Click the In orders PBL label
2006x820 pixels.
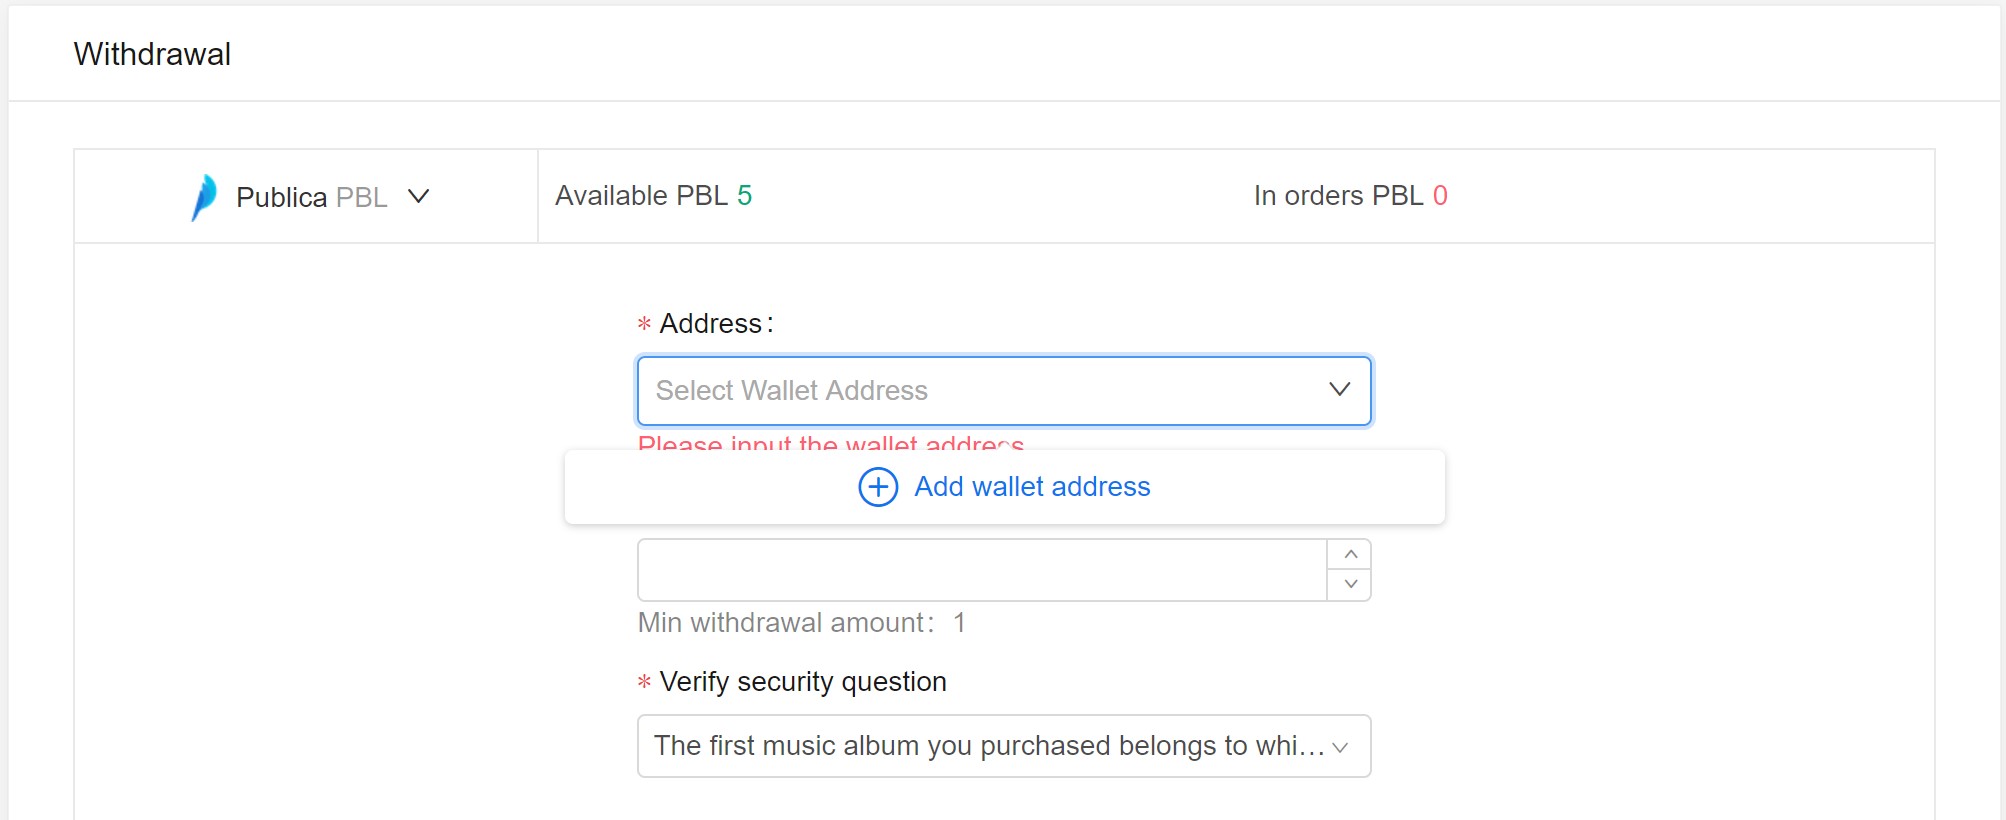pos(1337,196)
